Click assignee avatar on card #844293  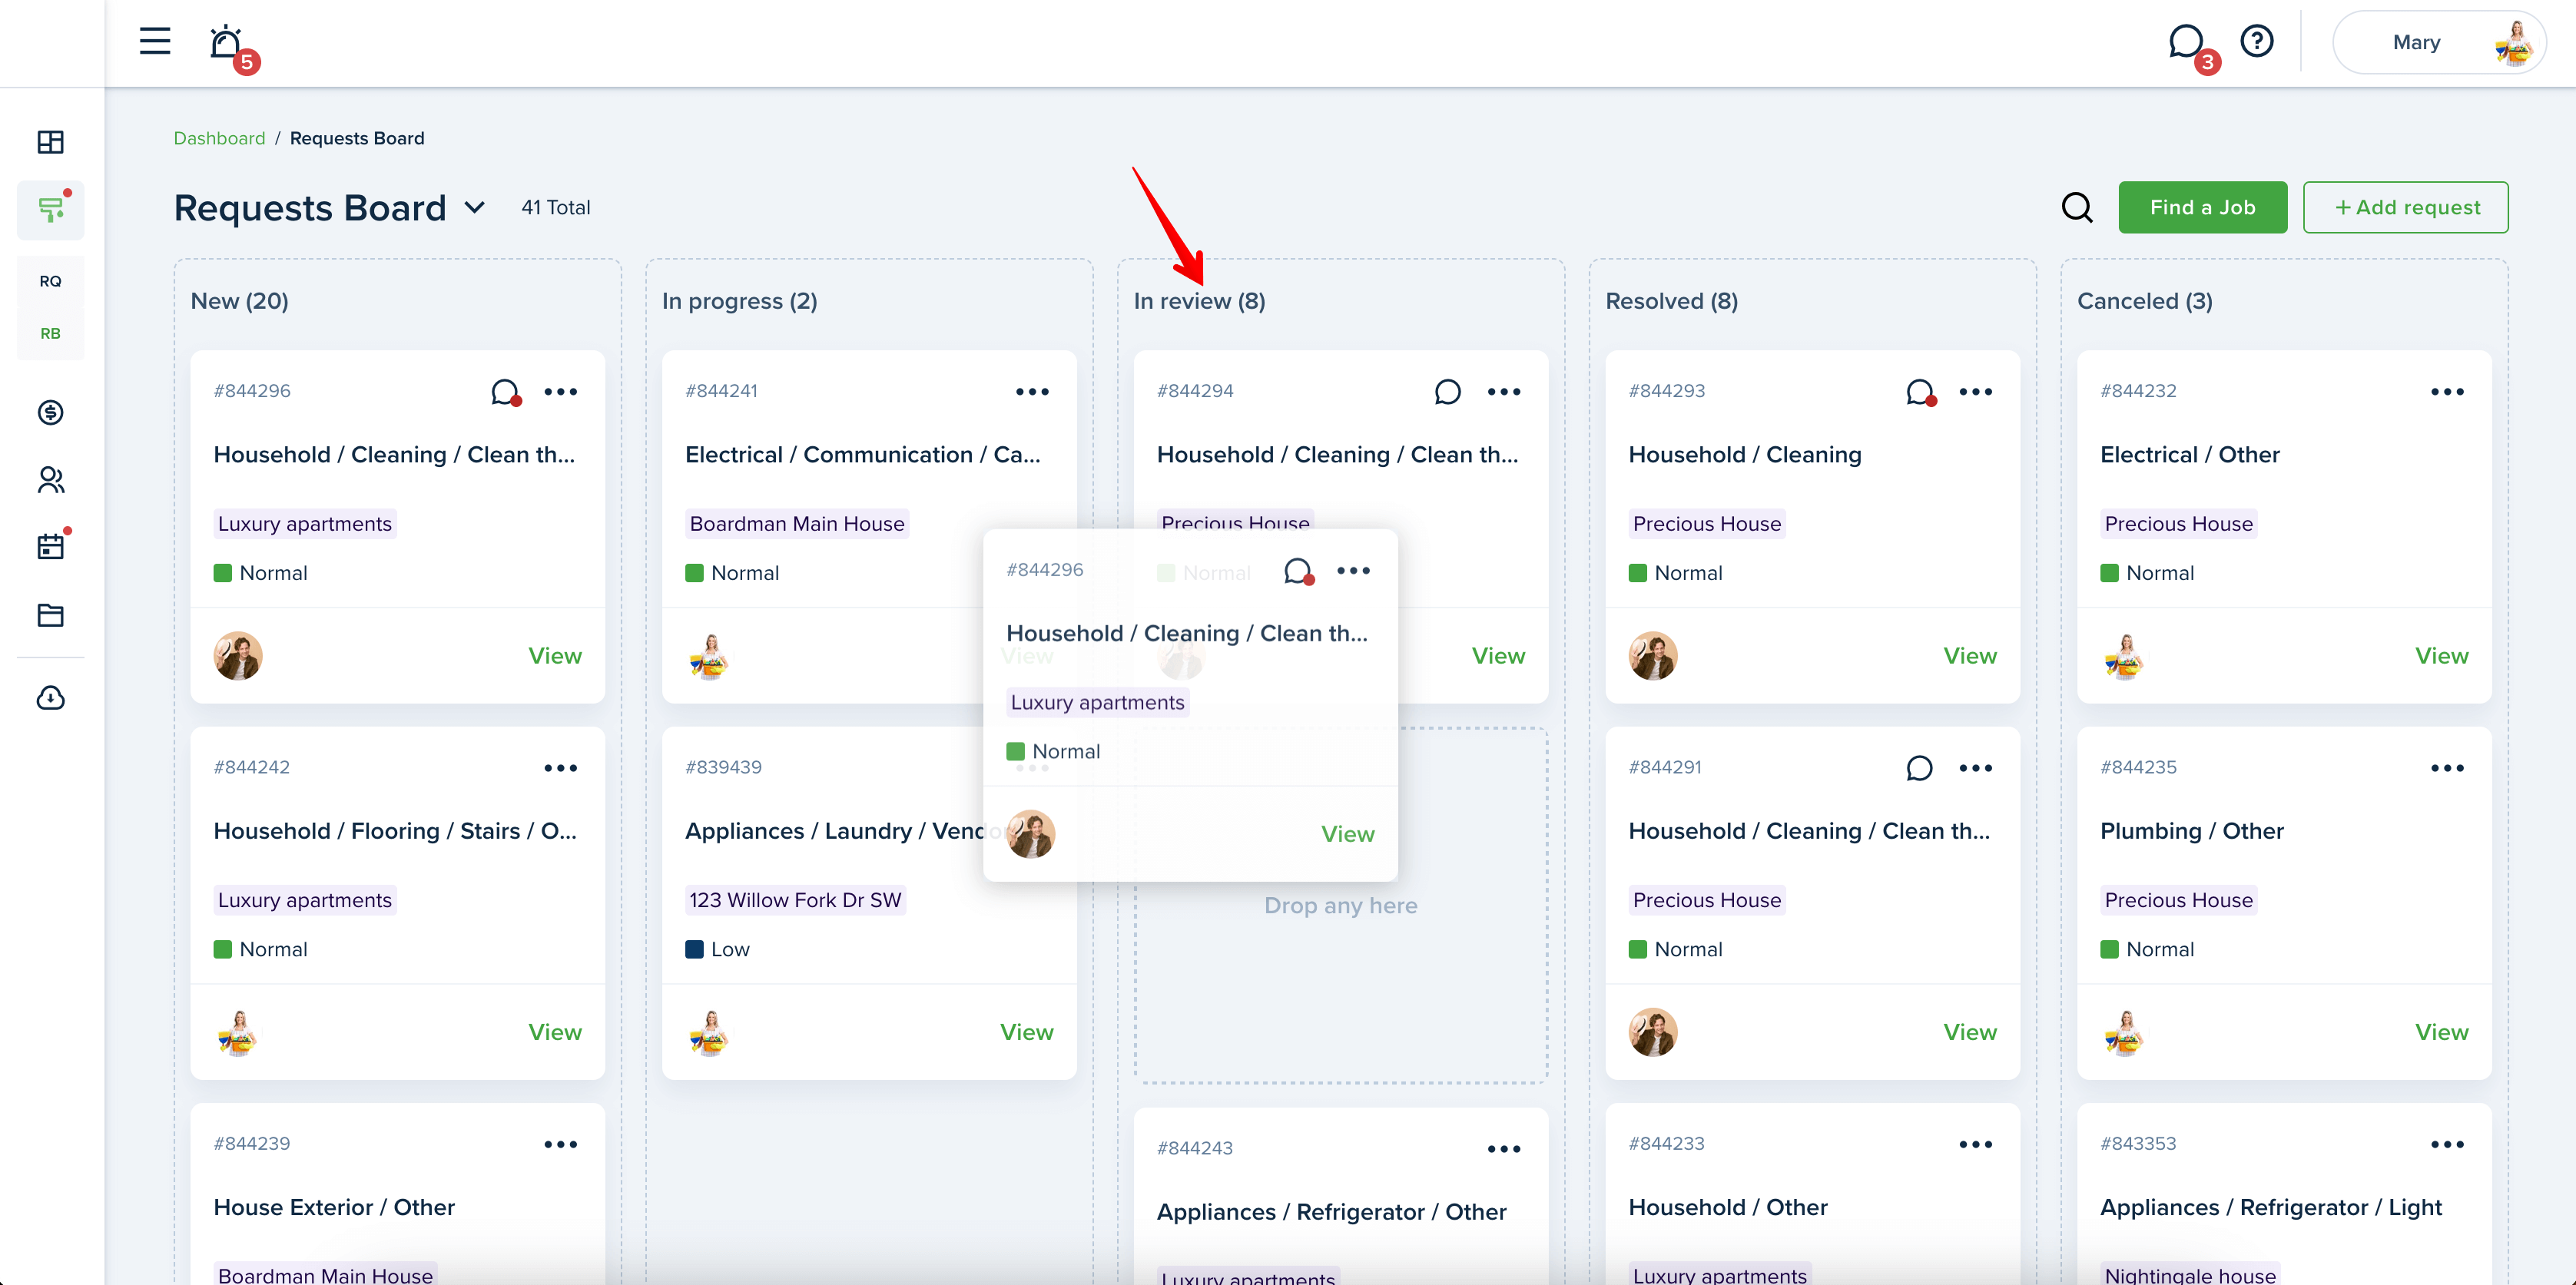(1653, 656)
